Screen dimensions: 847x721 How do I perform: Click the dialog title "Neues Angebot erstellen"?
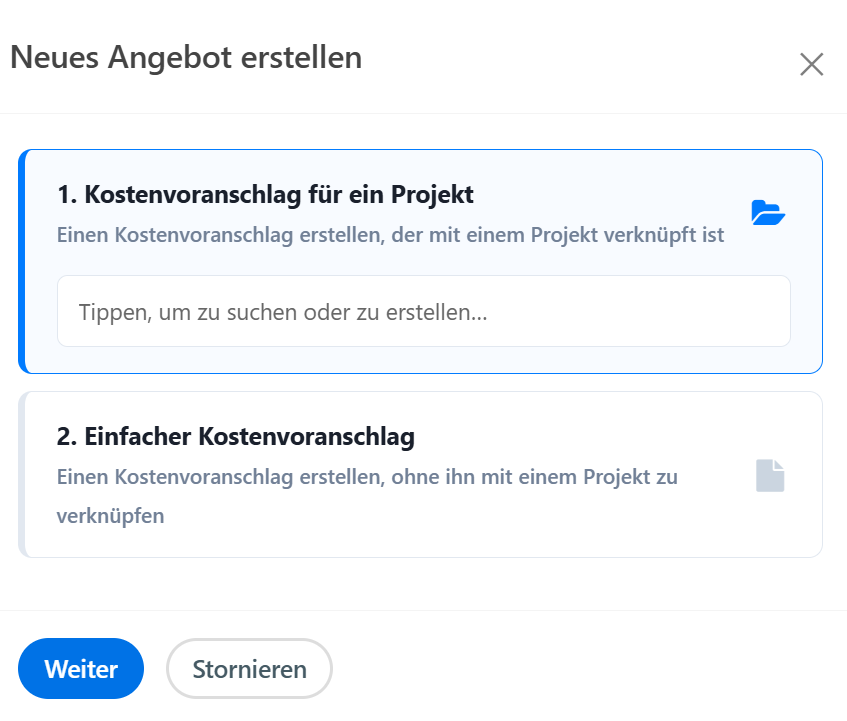click(x=186, y=58)
